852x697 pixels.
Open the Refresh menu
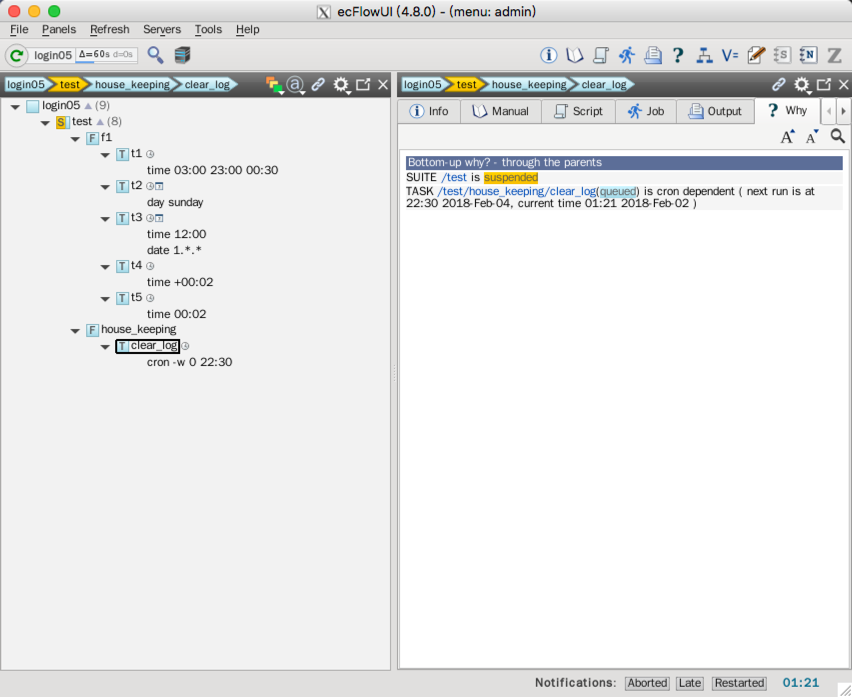[x=109, y=29]
